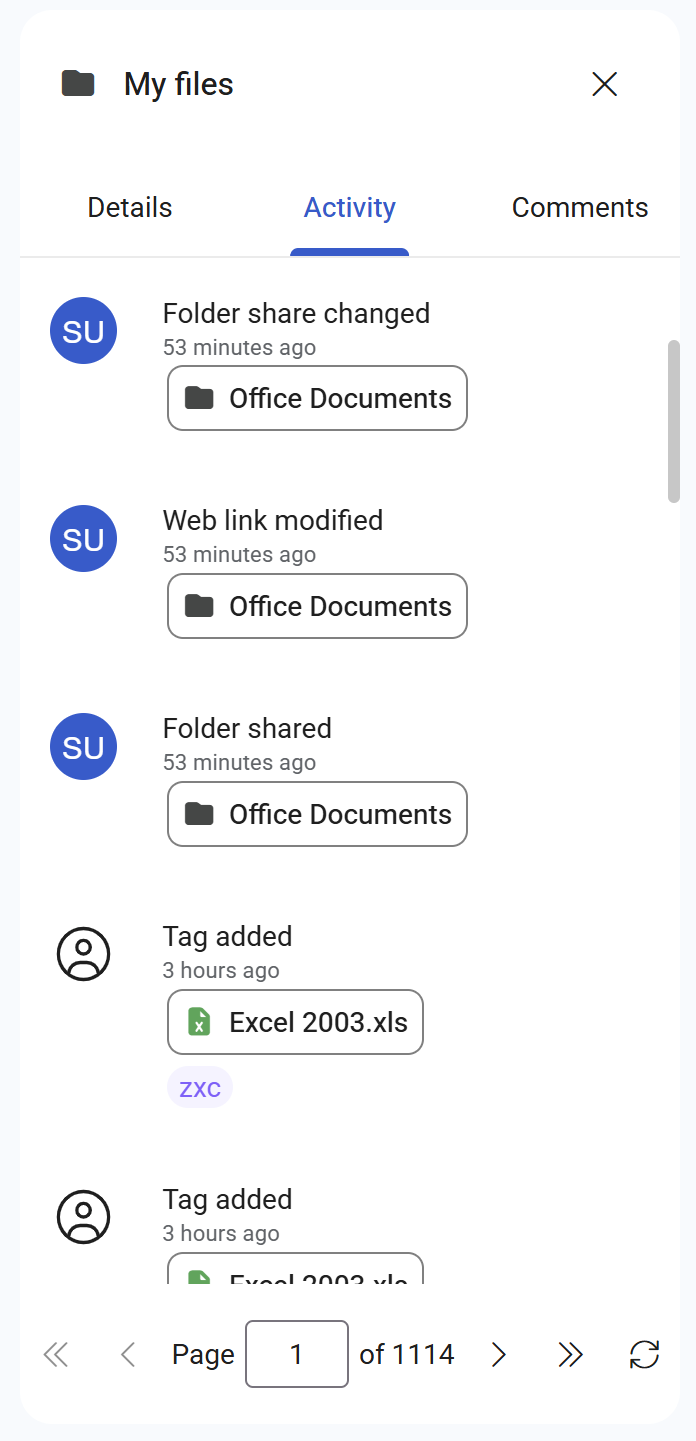Select the Activity tab
Image resolution: width=696 pixels, height=1441 pixels.
350,208
